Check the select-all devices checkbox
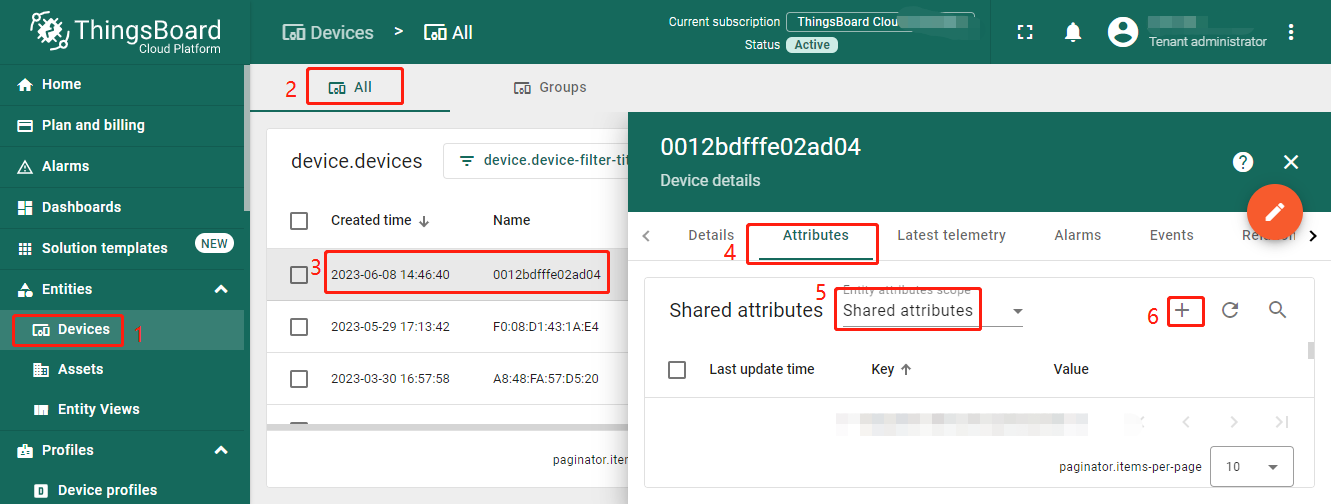The image size is (1331, 504). [299, 221]
